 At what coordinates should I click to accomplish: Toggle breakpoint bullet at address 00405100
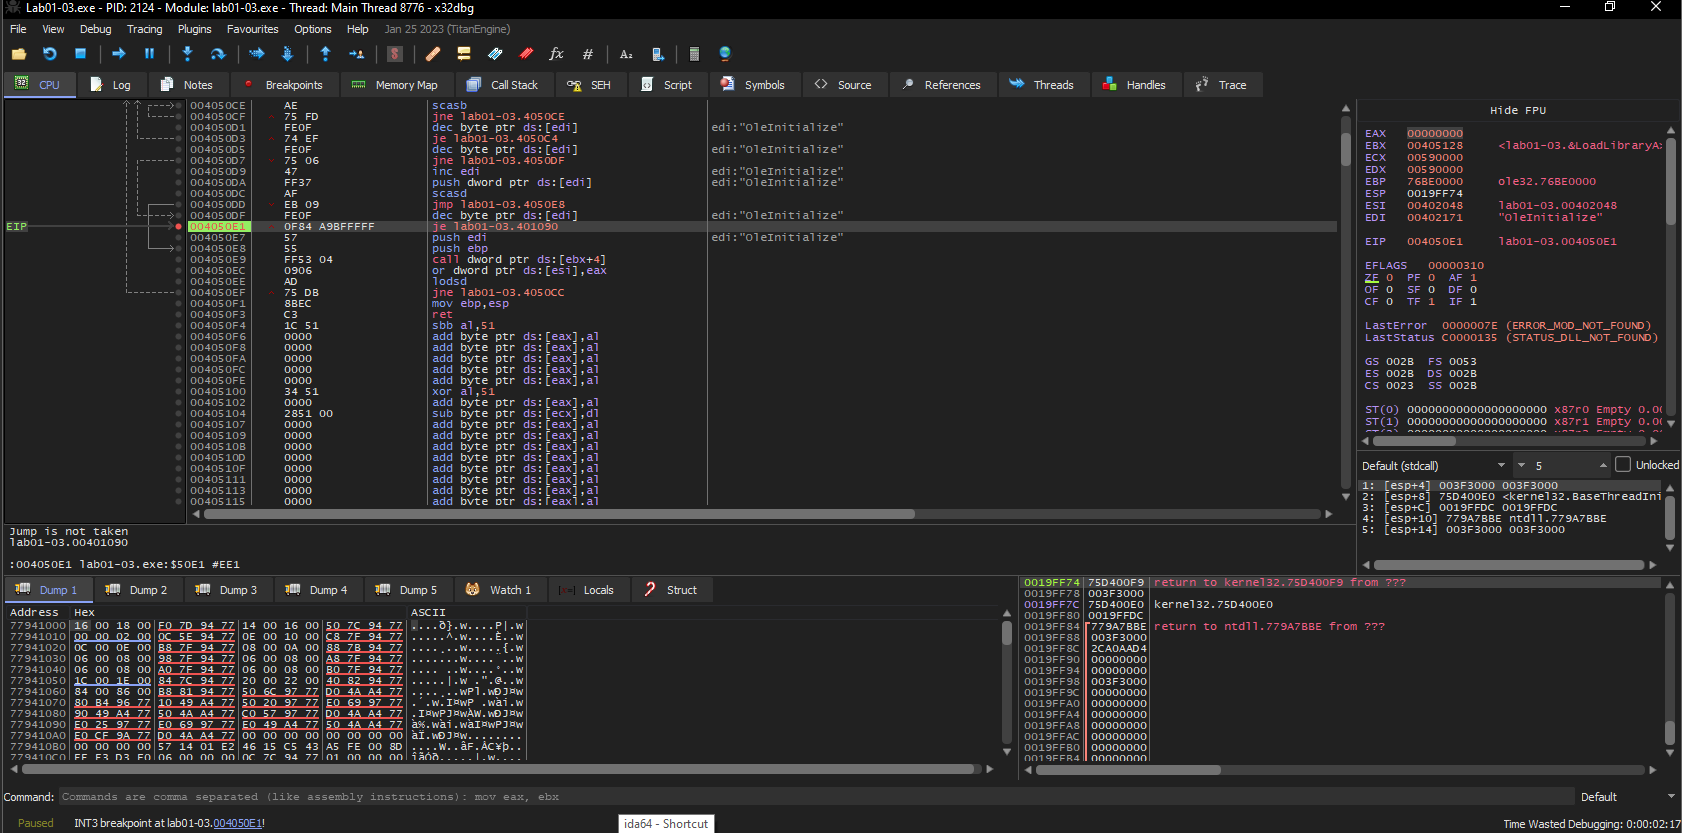tap(179, 391)
